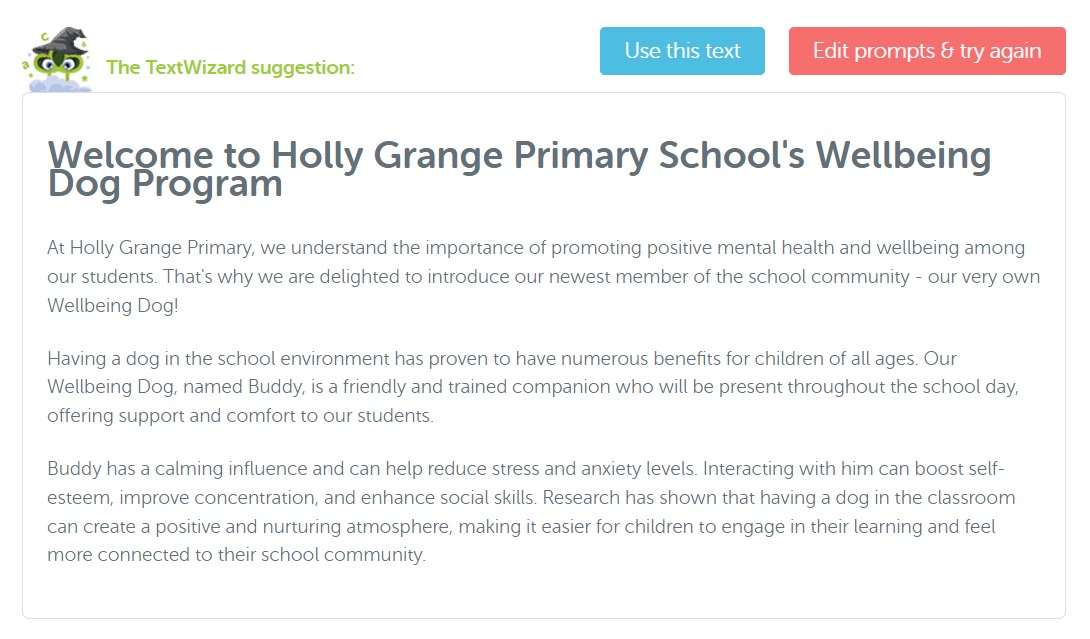Click the words 'Dog Program' in the heading

pyautogui.click(x=165, y=185)
